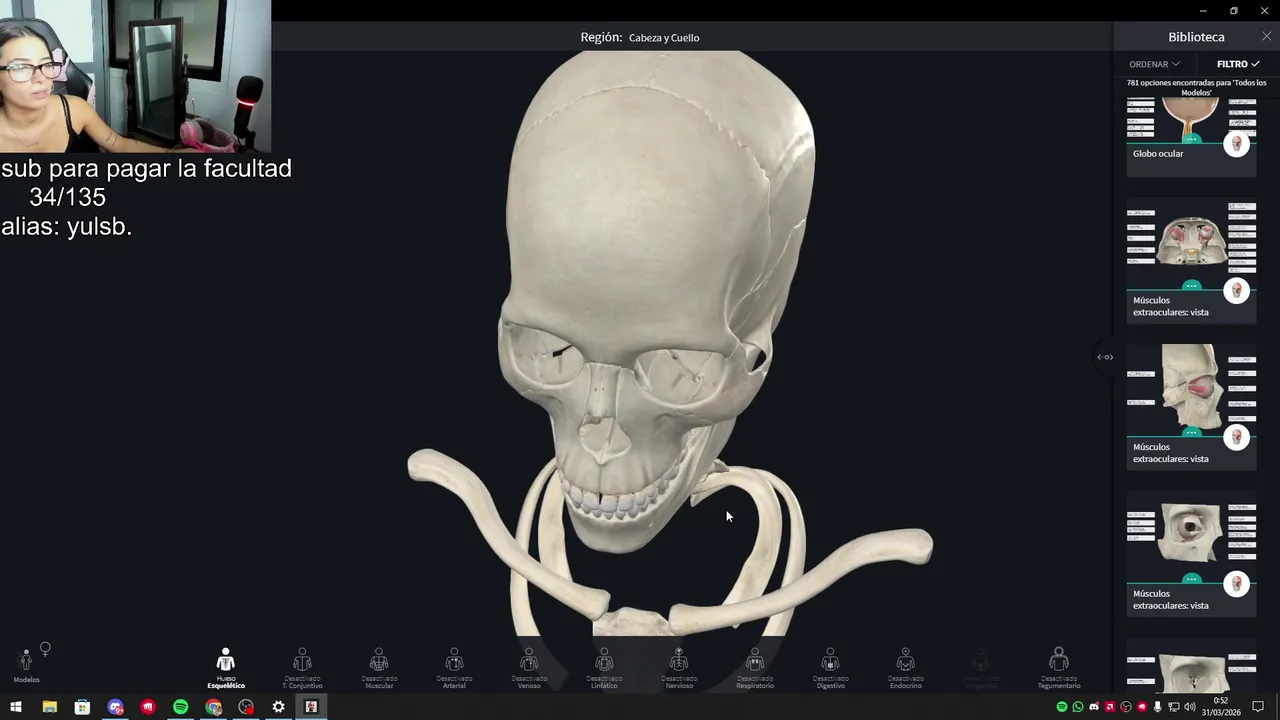Image resolution: width=1280 pixels, height=720 pixels.
Task: Open the network status tray icon
Action: (1174, 707)
